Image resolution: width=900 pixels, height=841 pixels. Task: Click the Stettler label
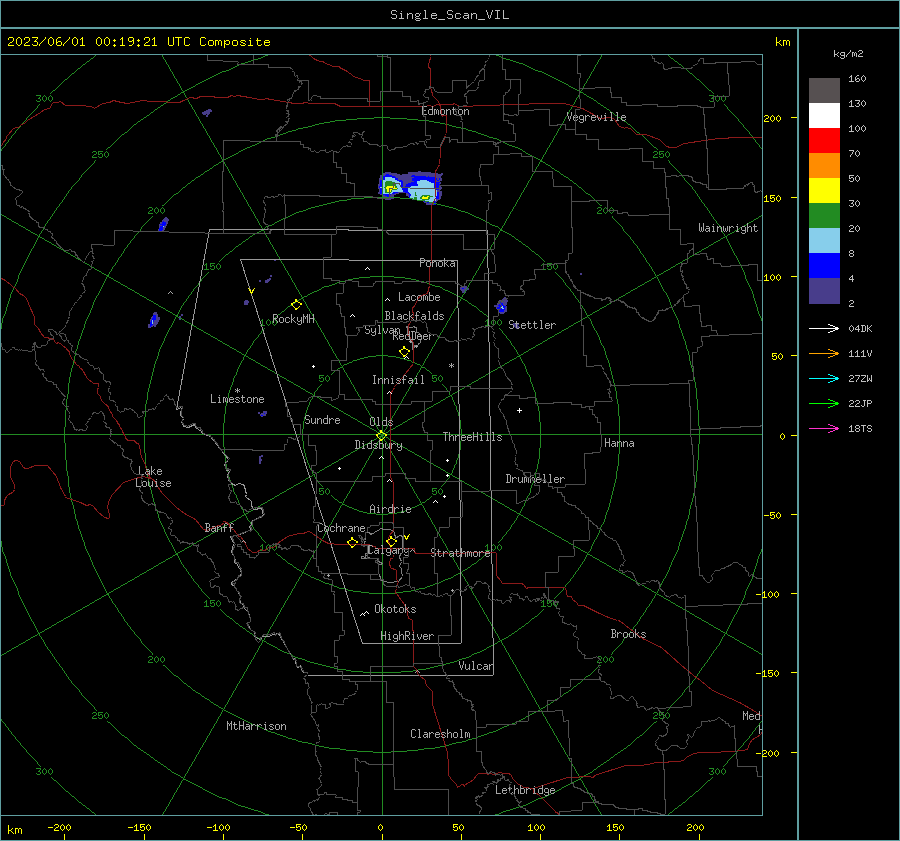(532, 325)
